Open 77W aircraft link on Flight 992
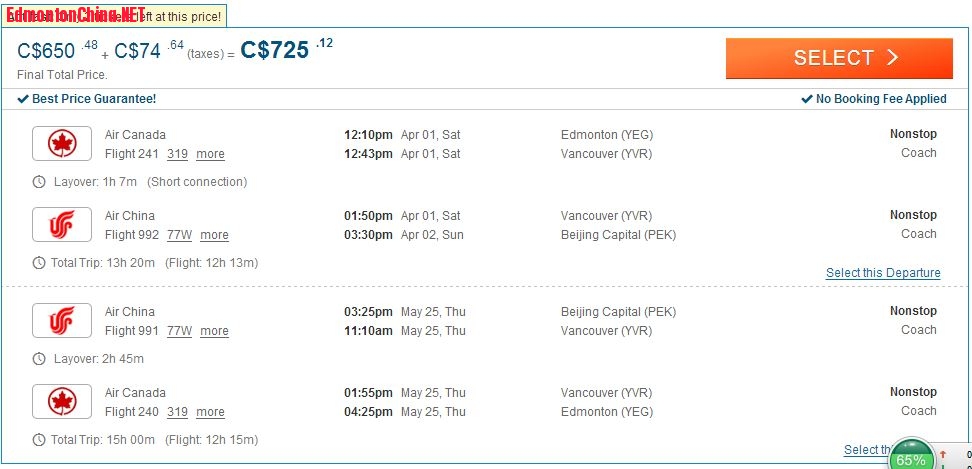Screen dimensions: 972x469 (x=180, y=235)
